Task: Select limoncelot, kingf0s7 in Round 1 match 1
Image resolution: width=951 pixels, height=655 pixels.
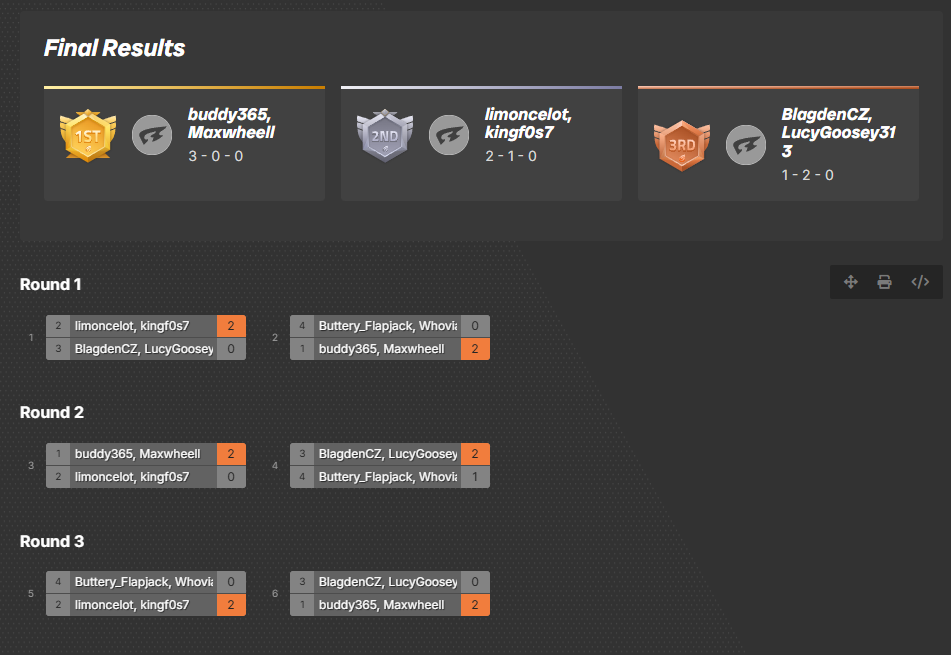Action: pos(142,326)
